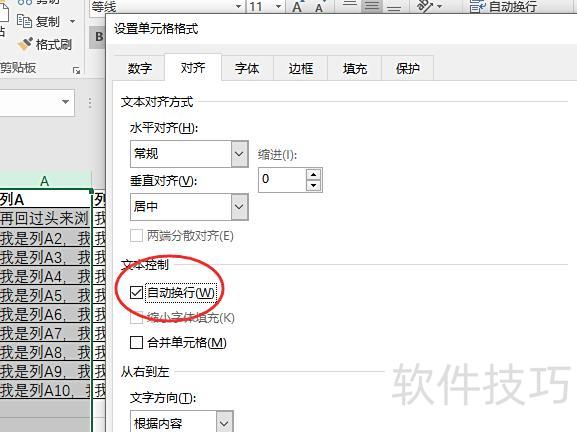This screenshot has height=432, width=577.
Task: Apply top align from the ribbon
Action: (350, 5)
